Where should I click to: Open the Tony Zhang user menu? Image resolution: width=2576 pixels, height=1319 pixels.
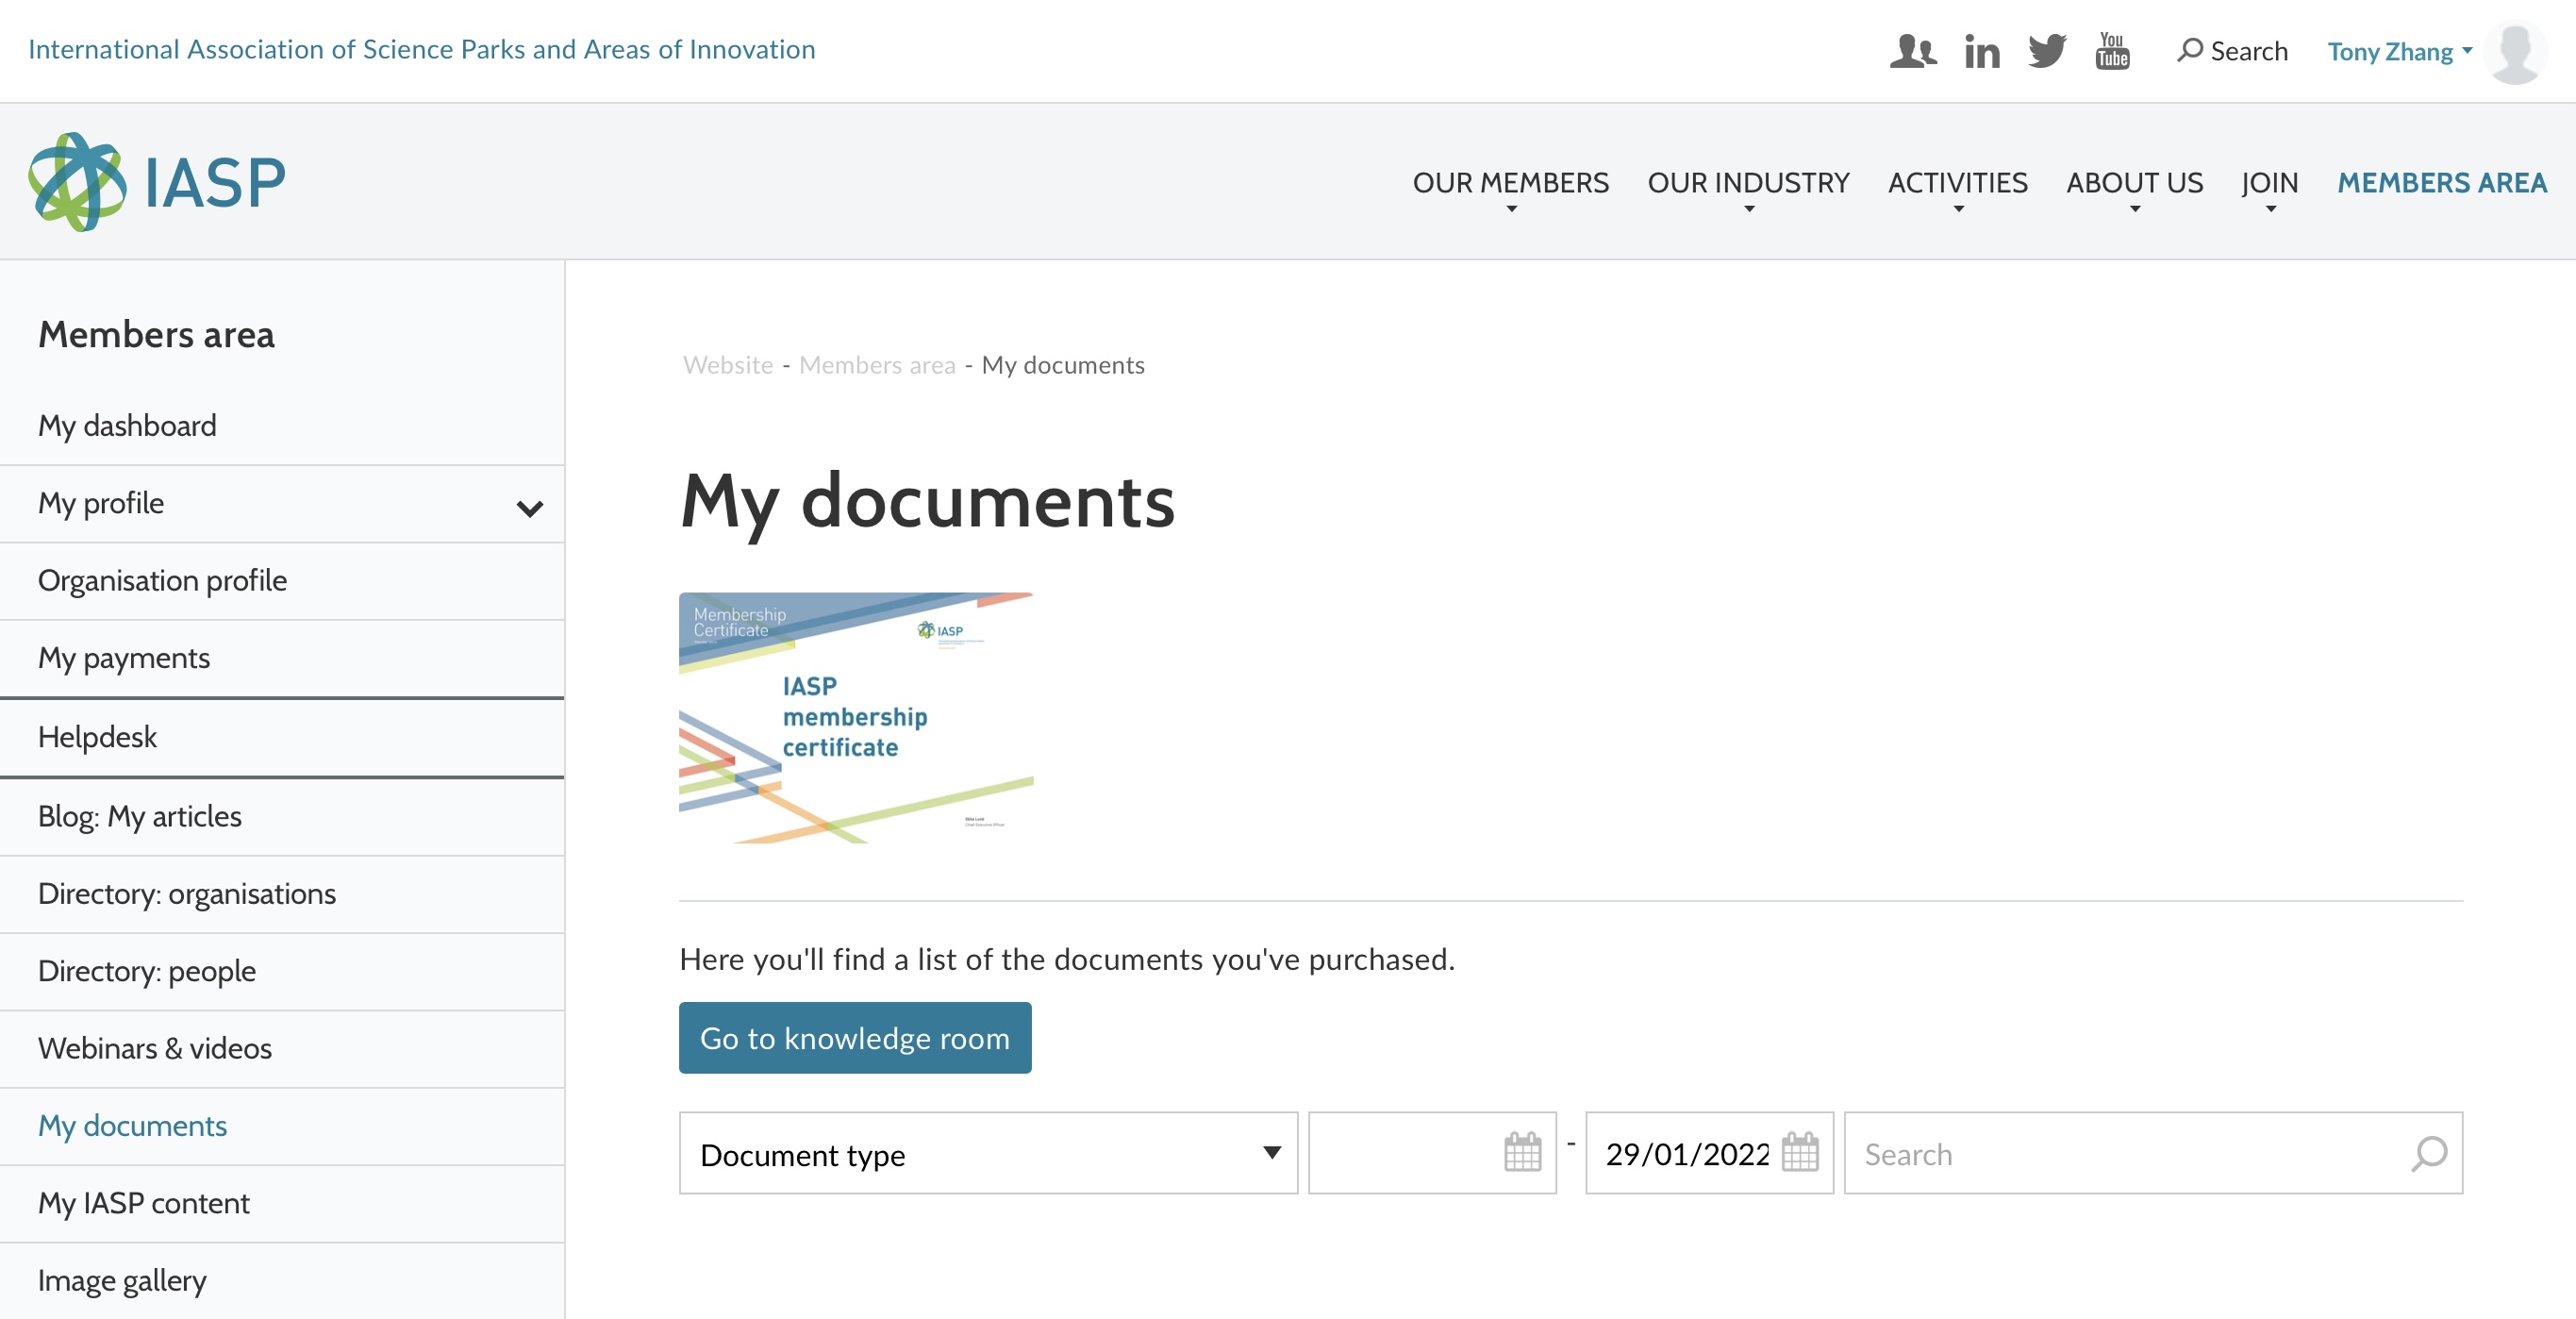click(2398, 52)
